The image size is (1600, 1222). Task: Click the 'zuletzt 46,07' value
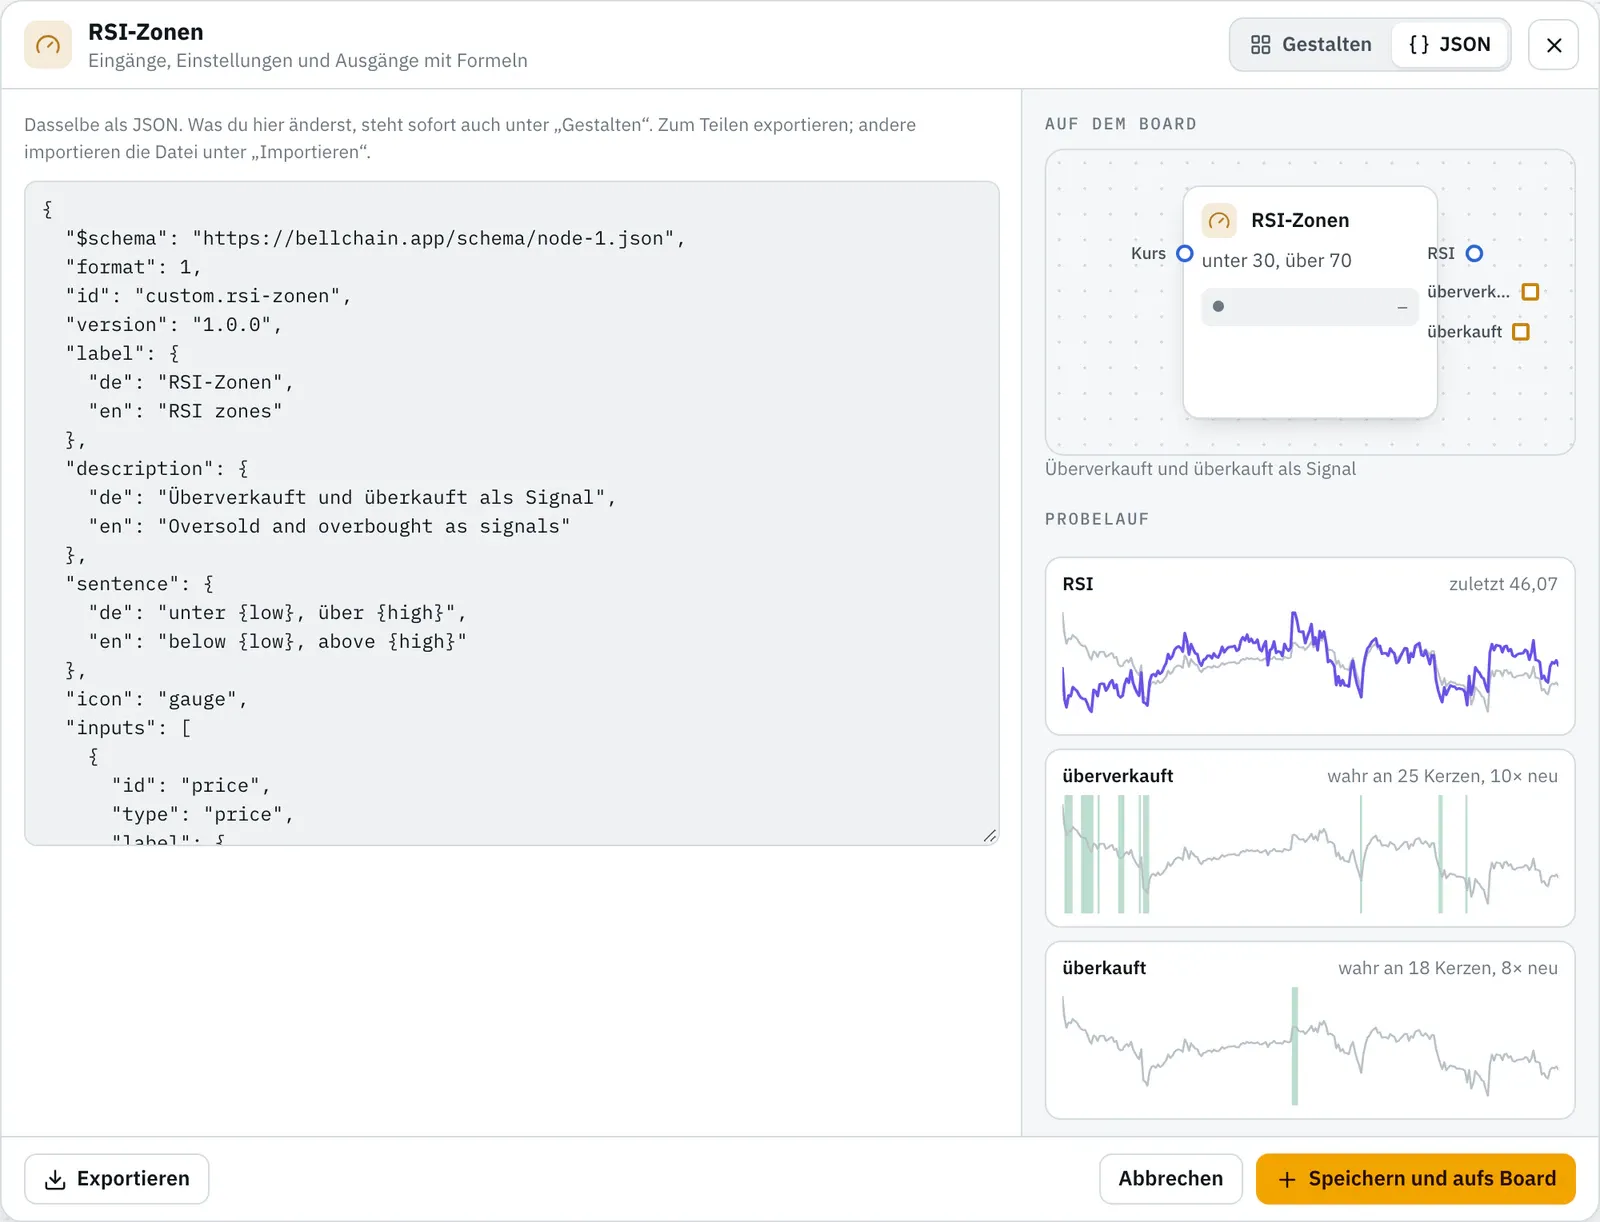pyautogui.click(x=1503, y=584)
